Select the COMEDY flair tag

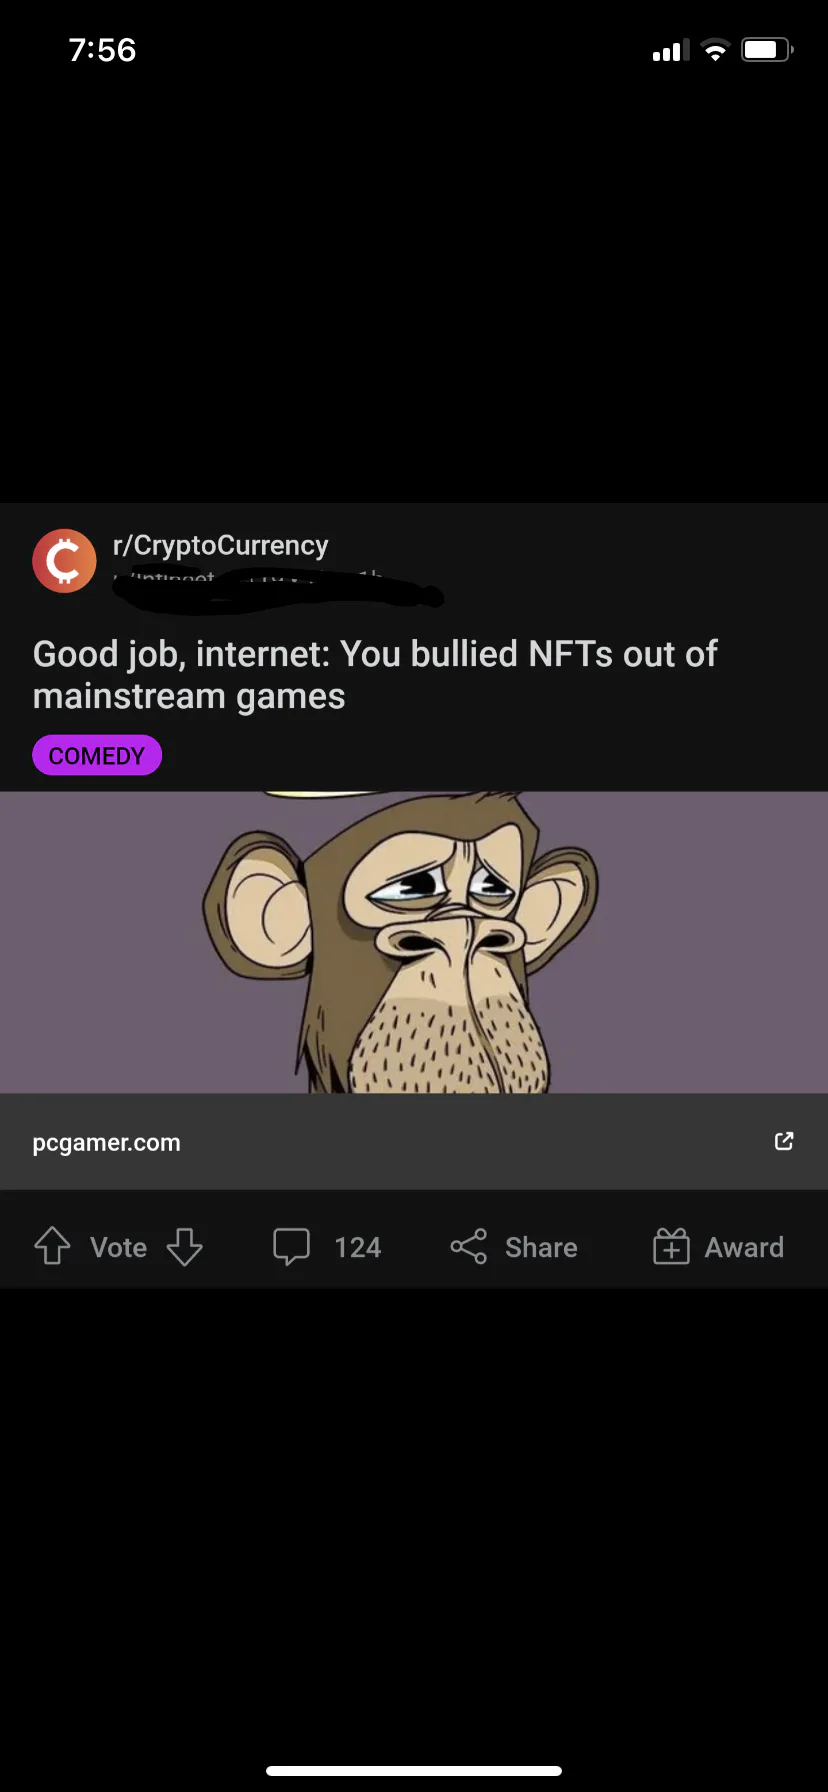click(97, 755)
